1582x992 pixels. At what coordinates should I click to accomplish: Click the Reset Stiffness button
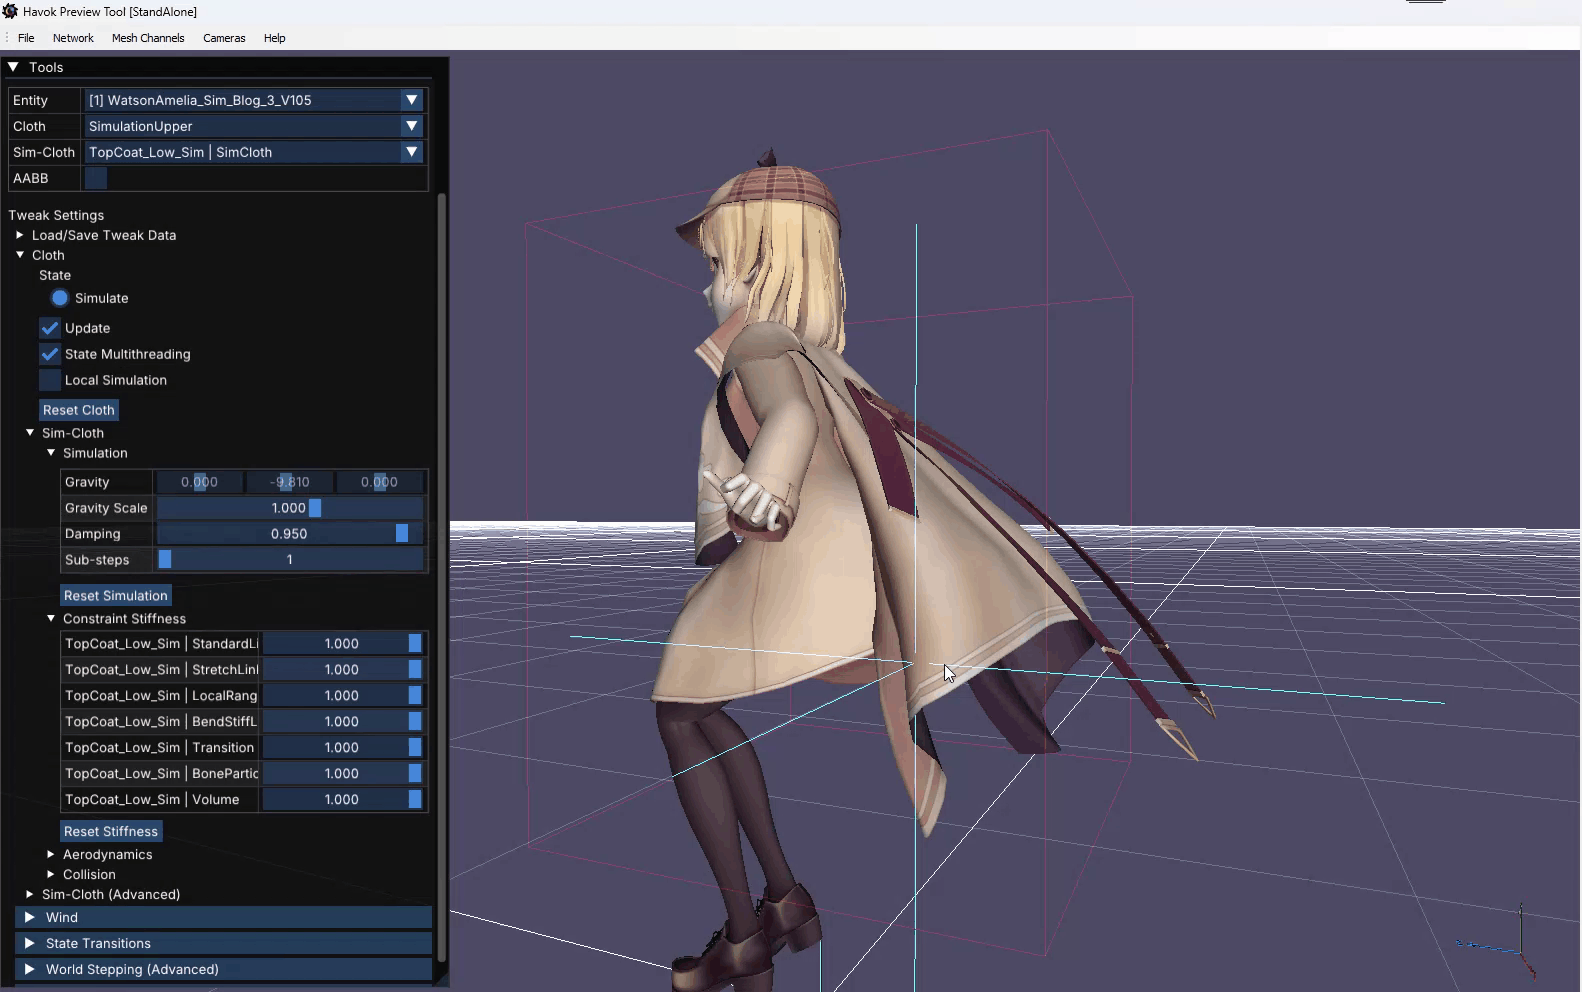pyautogui.click(x=111, y=831)
